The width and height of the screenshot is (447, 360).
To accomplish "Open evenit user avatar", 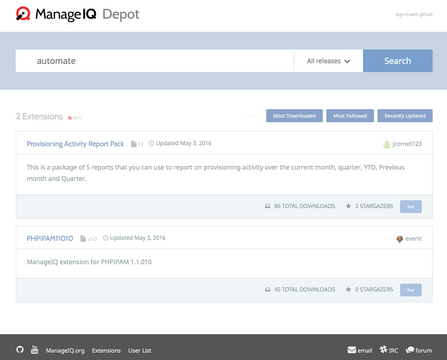I will coord(399,239).
